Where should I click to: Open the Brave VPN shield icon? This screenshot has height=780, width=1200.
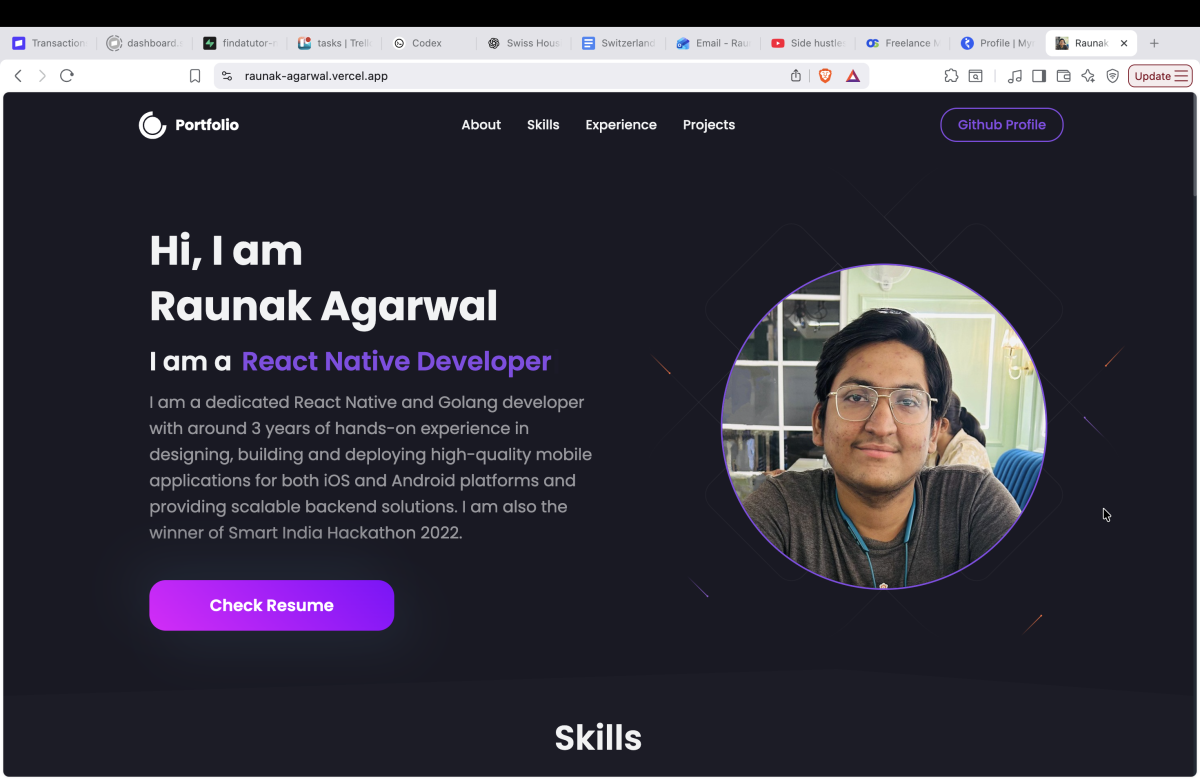click(x=1113, y=76)
